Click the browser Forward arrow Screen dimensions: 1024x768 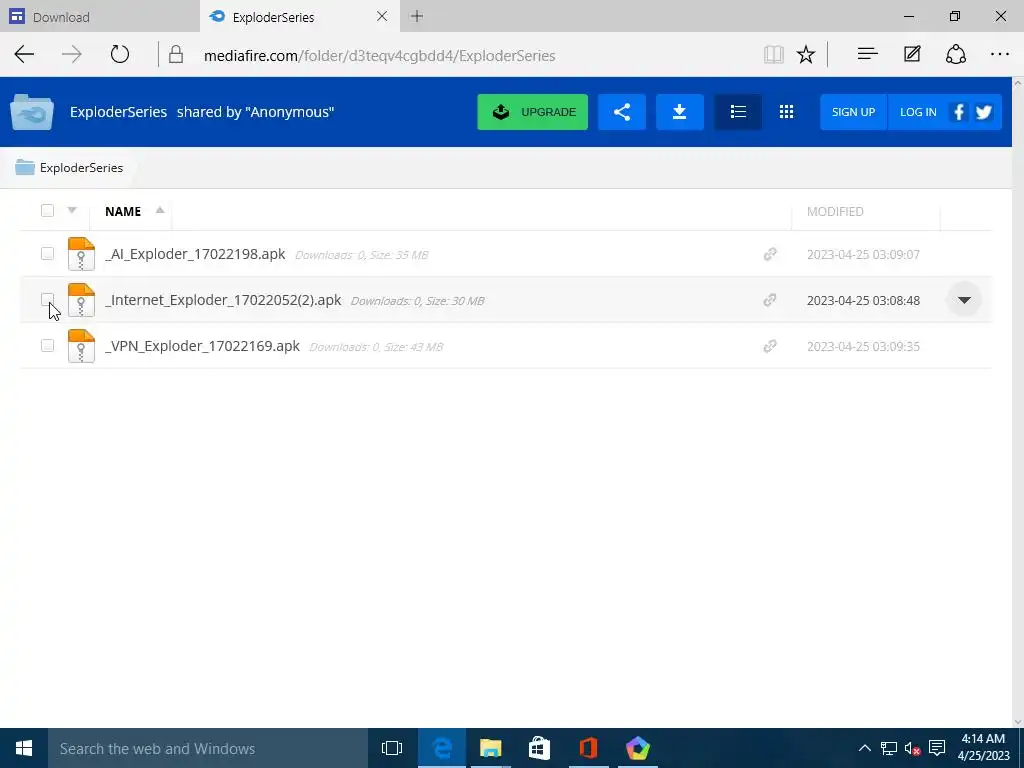coord(72,54)
